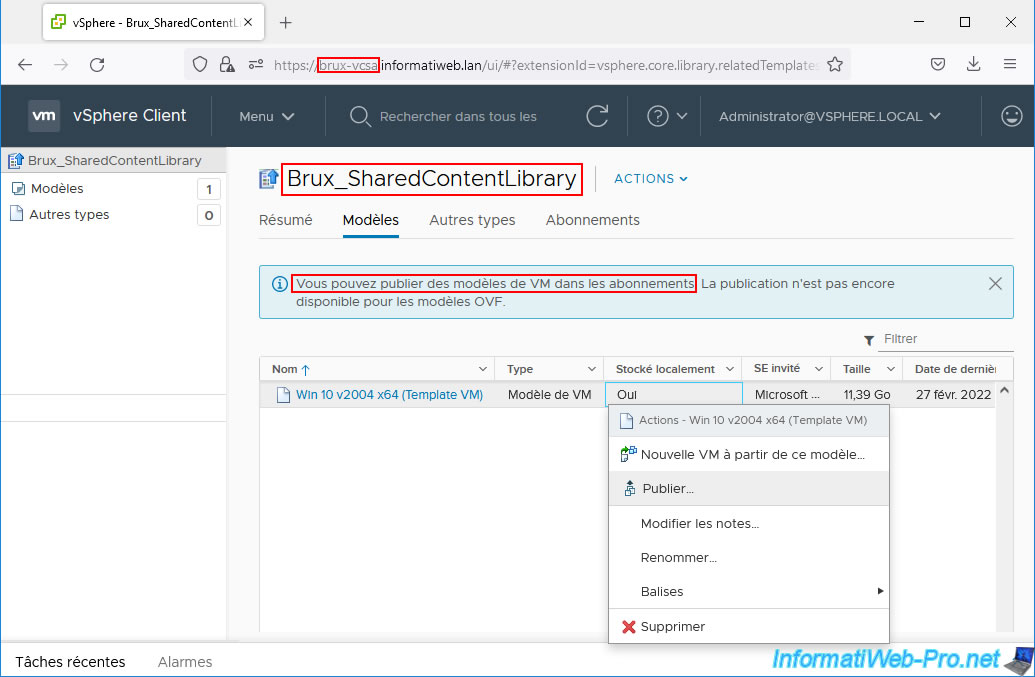Open the Pocket save icon

coord(938,65)
